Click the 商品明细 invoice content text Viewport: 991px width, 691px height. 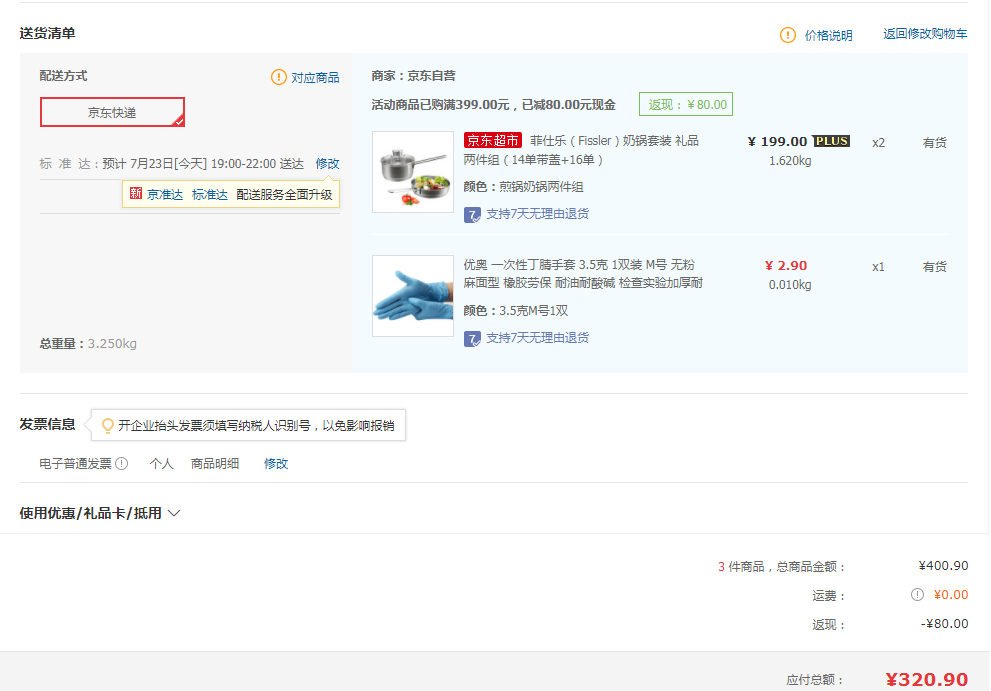pyautogui.click(x=215, y=464)
